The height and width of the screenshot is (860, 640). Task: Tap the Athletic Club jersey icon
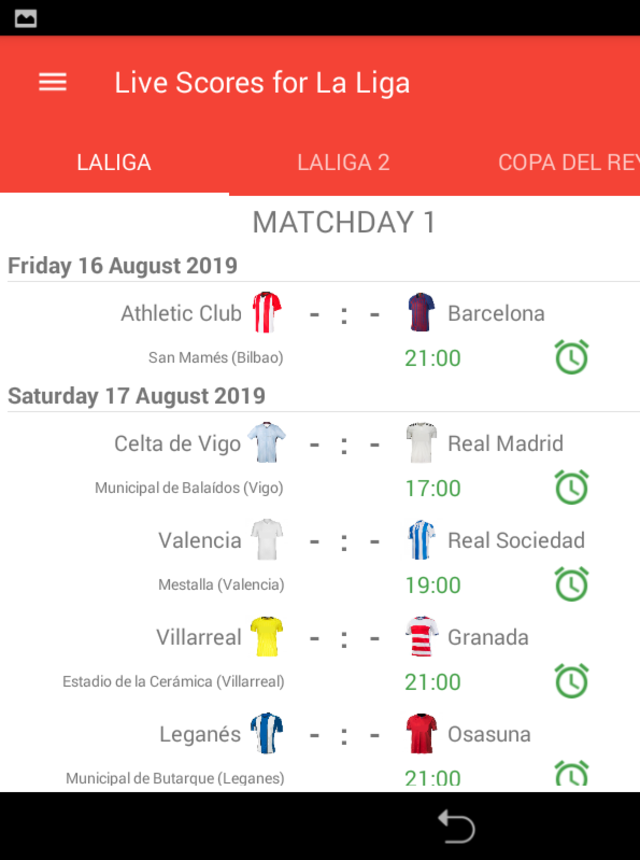[267, 313]
